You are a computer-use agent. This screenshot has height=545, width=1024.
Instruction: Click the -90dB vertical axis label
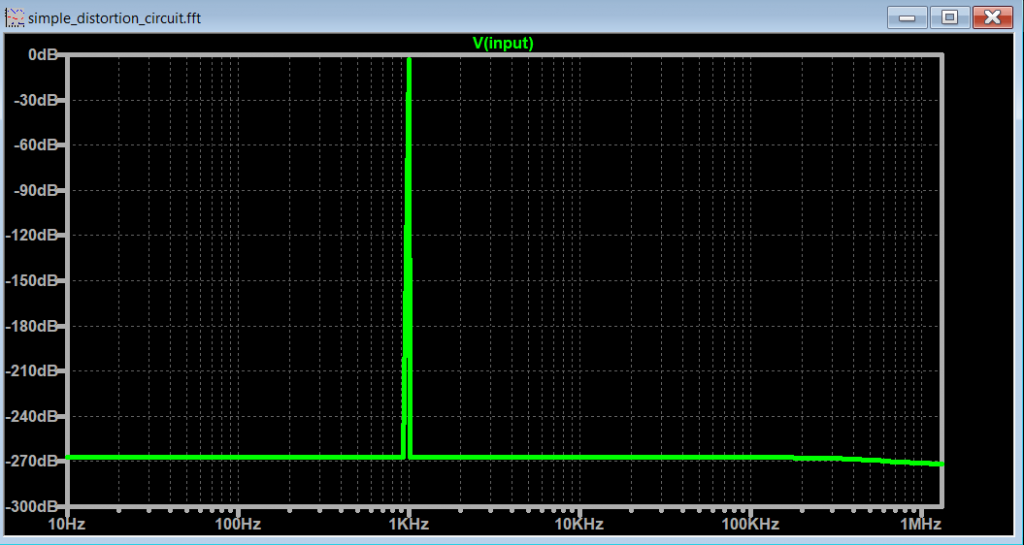[x=38, y=190]
